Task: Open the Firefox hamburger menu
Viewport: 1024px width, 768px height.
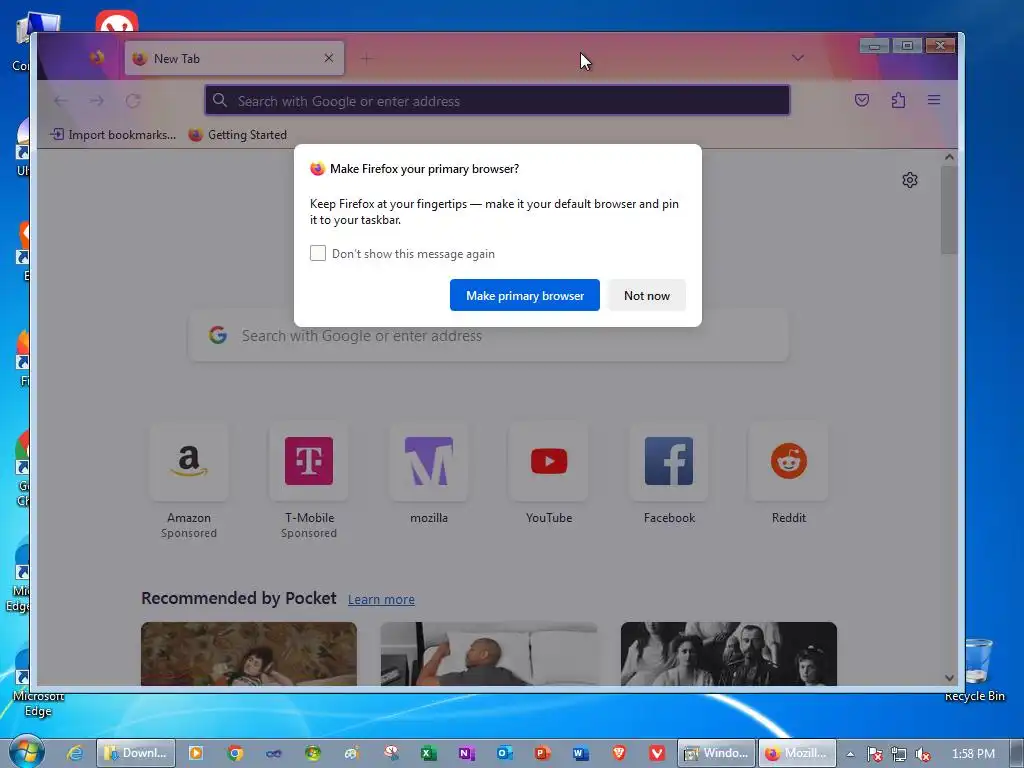Action: pos(934,100)
